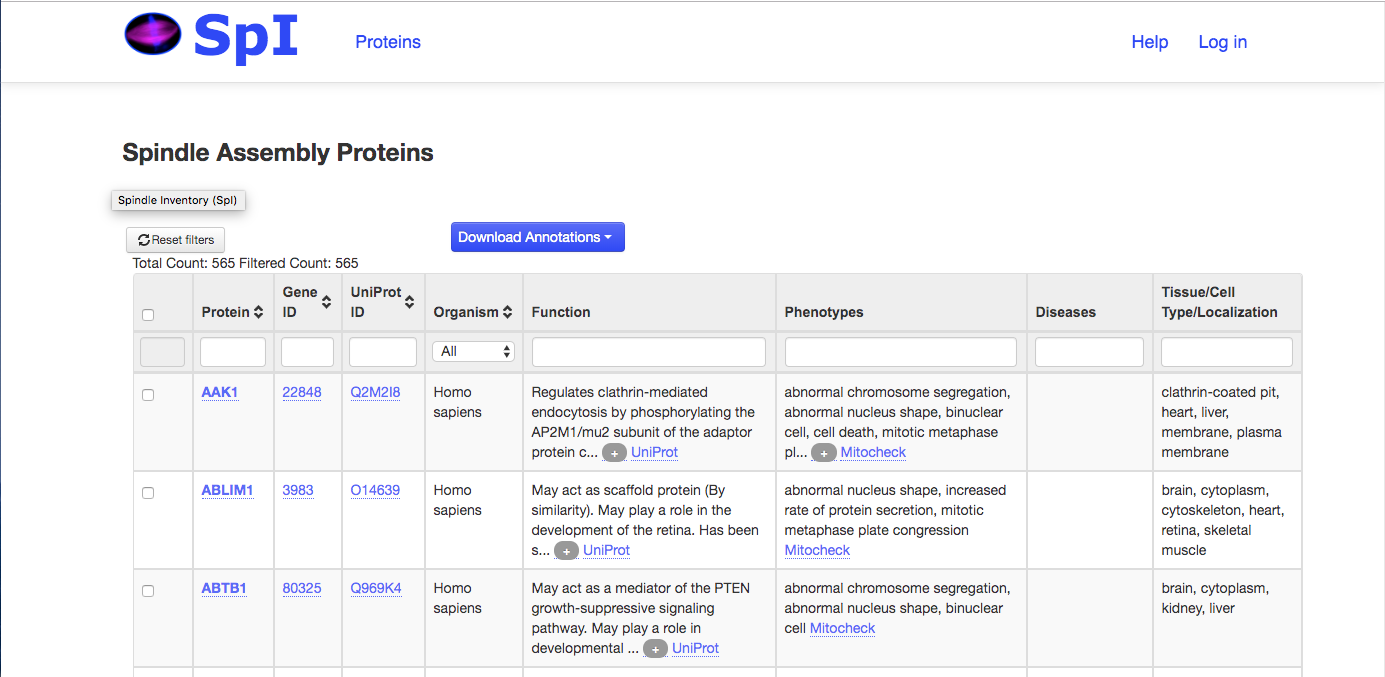Screen dimensions: 1385x677
Task: Open the Proteins nav item
Action: [x=388, y=42]
